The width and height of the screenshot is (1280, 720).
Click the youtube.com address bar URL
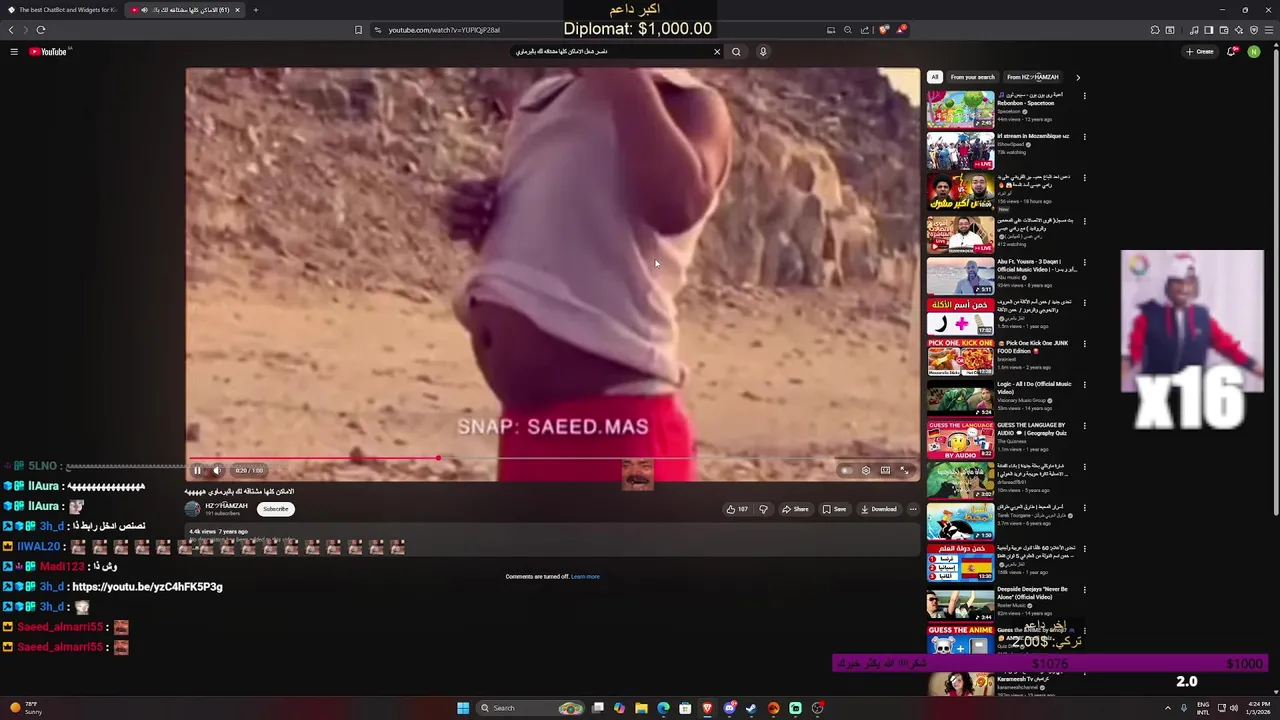click(x=444, y=30)
